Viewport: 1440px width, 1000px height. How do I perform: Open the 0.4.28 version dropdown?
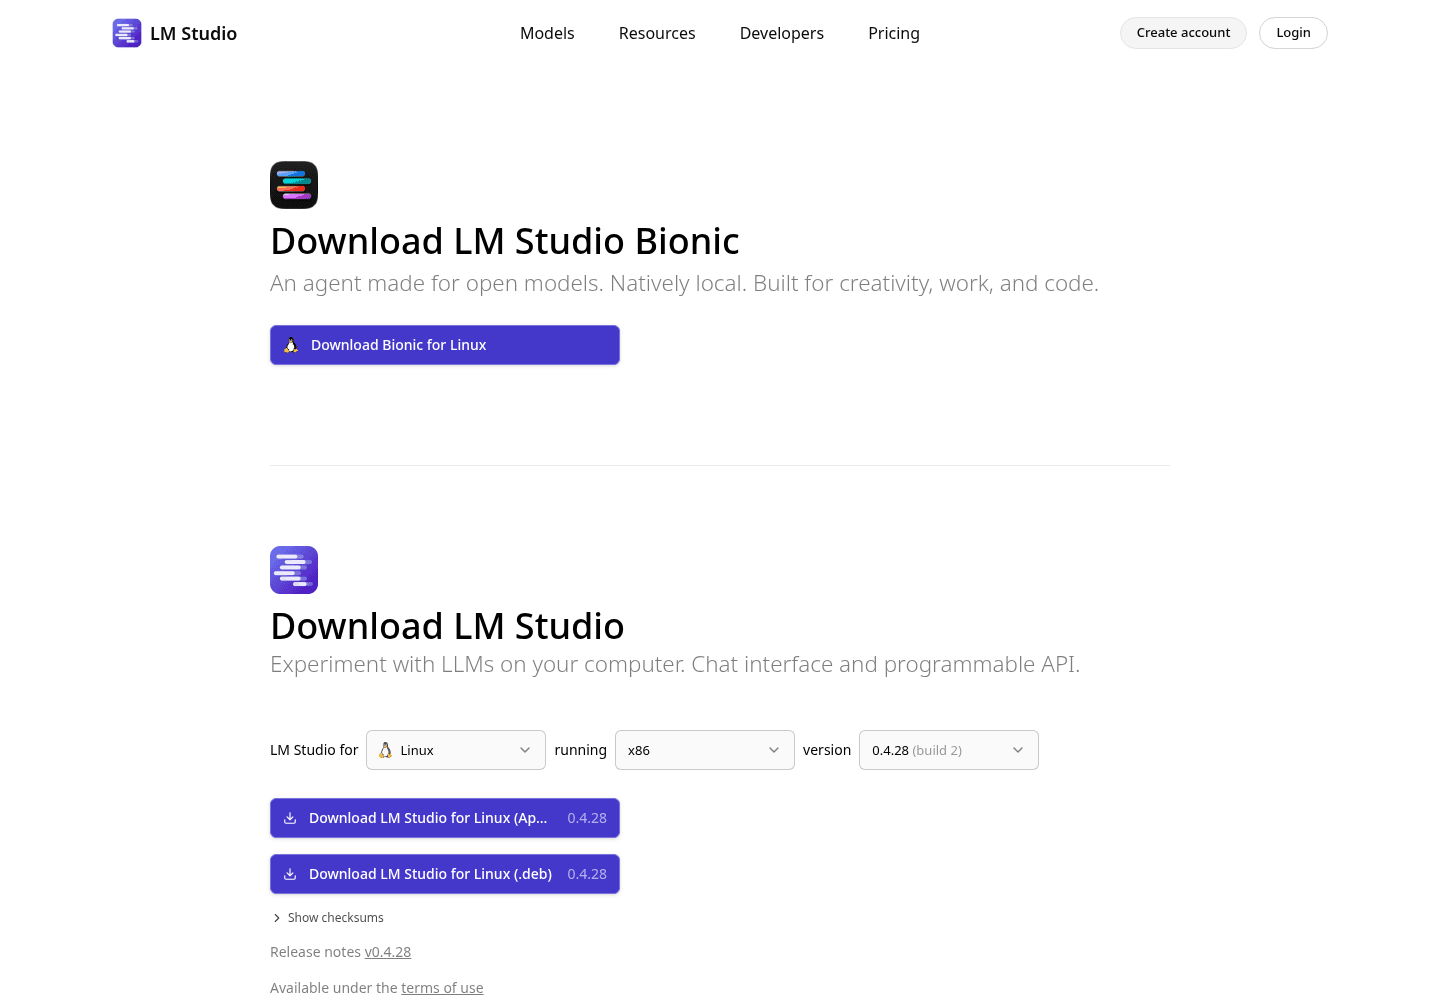(949, 750)
